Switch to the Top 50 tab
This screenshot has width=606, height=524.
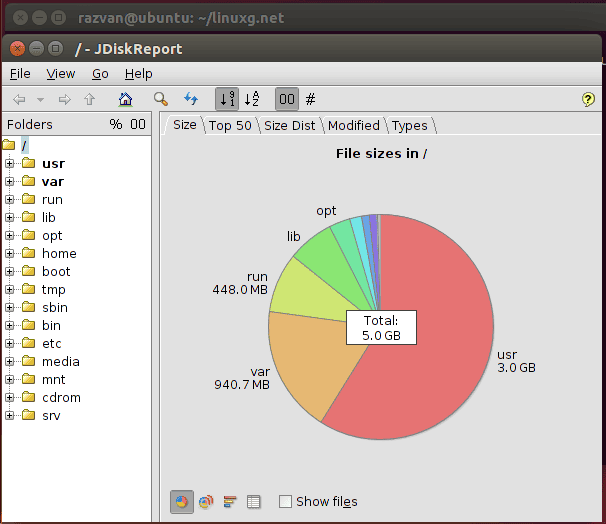click(x=230, y=126)
